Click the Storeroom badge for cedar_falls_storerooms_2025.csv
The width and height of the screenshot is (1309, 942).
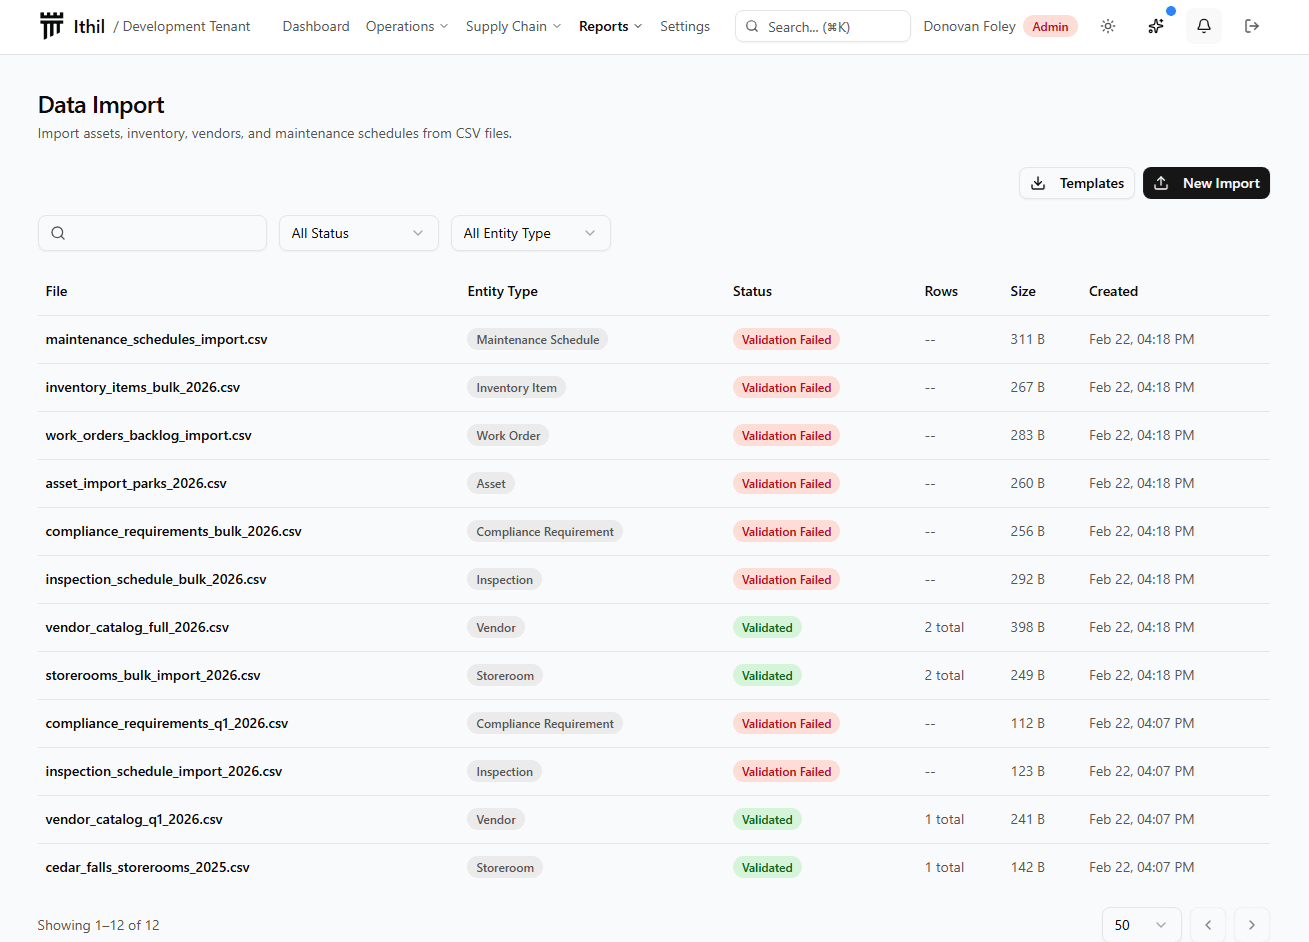505,868
